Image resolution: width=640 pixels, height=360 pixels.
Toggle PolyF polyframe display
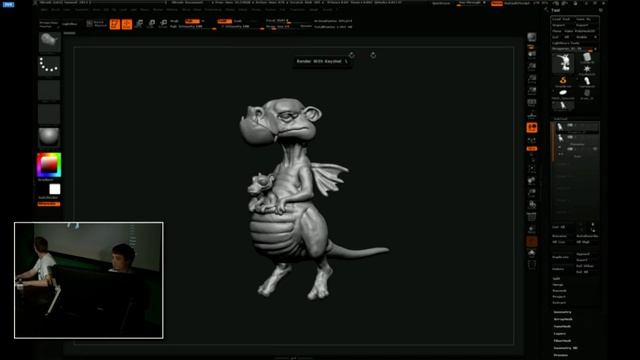coord(531,217)
